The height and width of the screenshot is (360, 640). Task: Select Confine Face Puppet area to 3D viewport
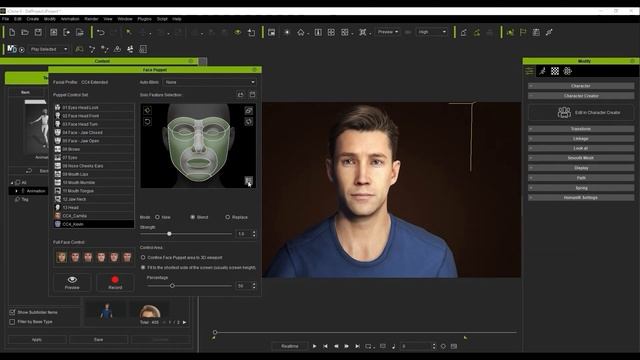pyautogui.click(x=143, y=258)
